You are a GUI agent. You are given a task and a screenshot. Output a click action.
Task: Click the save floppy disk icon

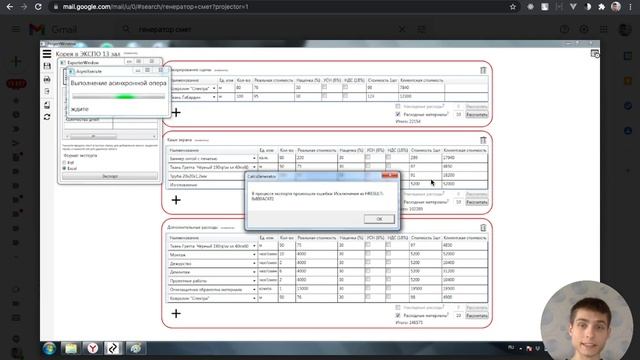coord(47,66)
